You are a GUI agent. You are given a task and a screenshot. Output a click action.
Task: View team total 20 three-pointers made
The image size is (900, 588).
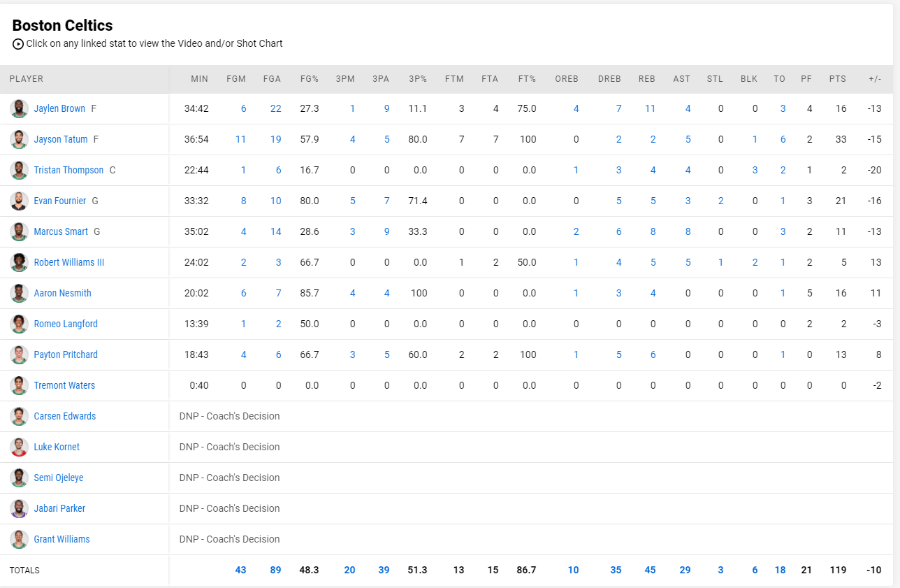coord(350,570)
